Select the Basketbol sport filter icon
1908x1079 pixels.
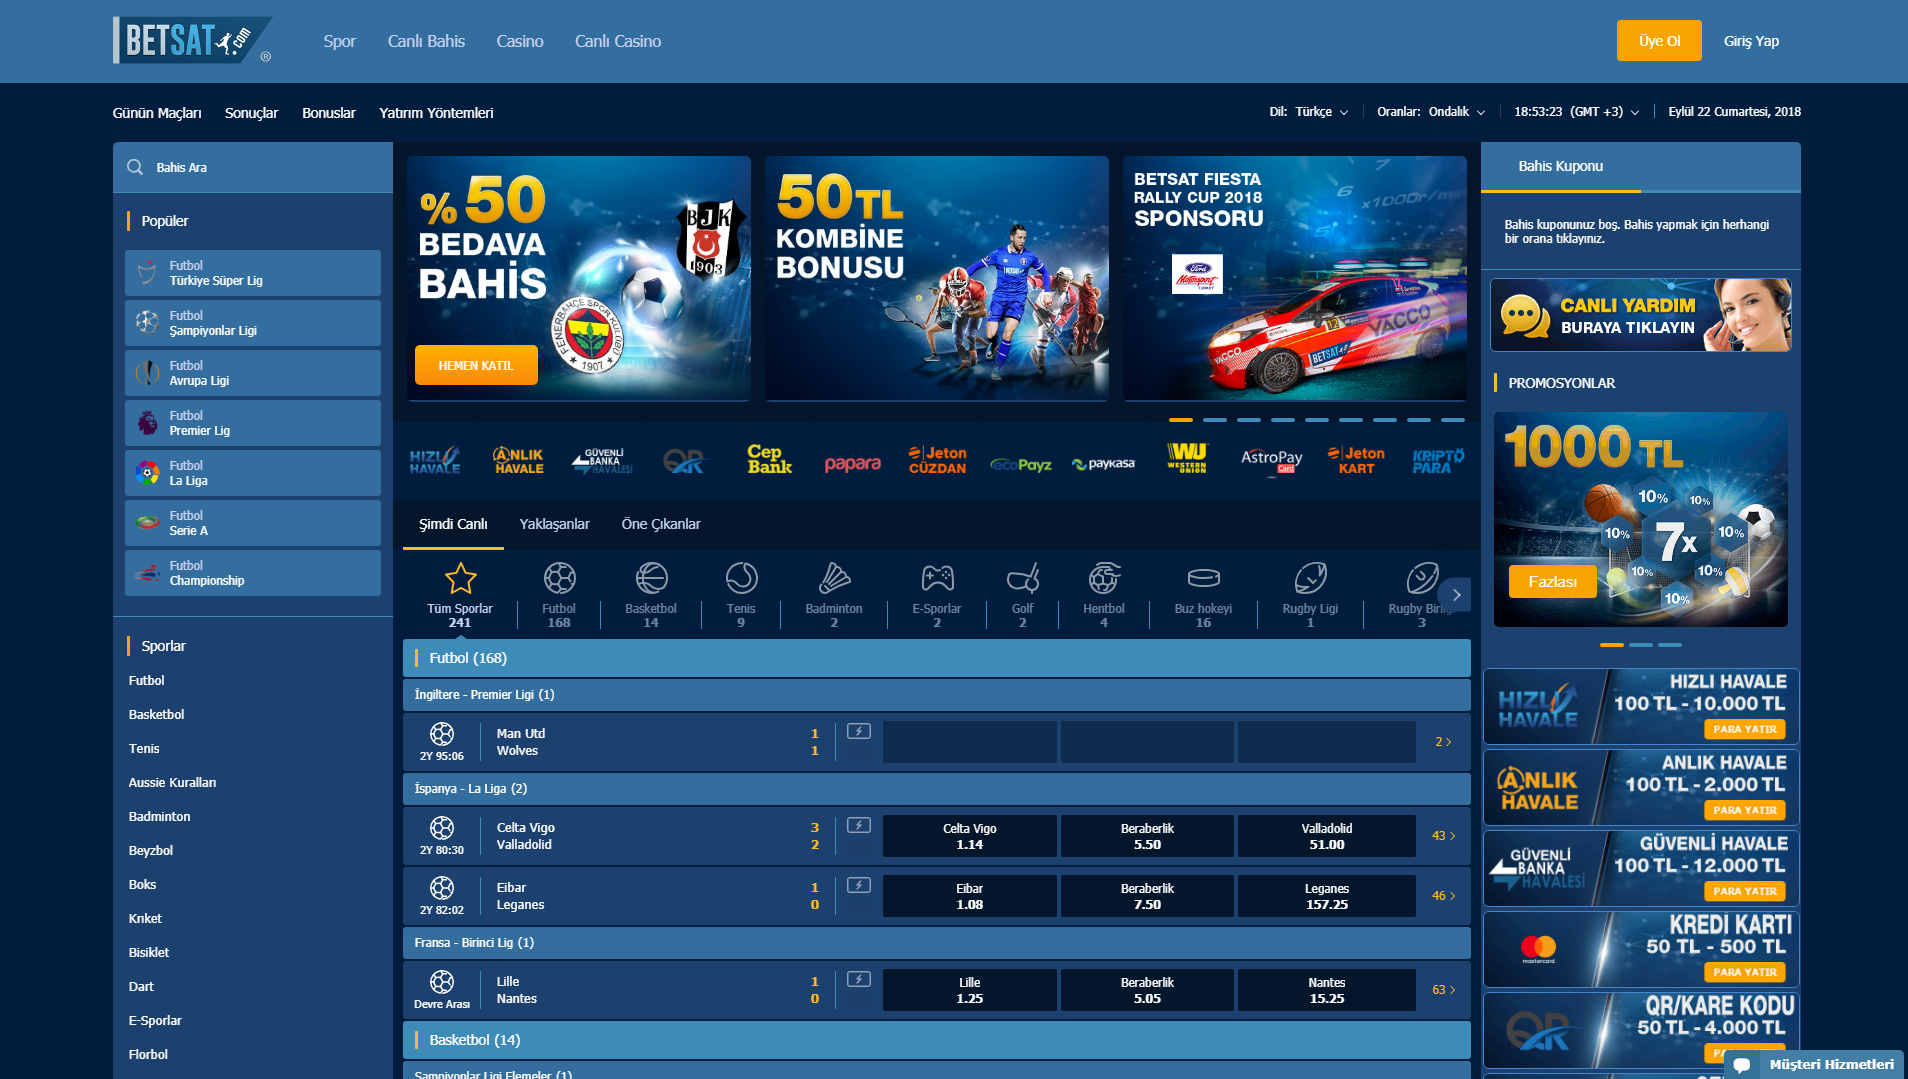pyautogui.click(x=651, y=579)
